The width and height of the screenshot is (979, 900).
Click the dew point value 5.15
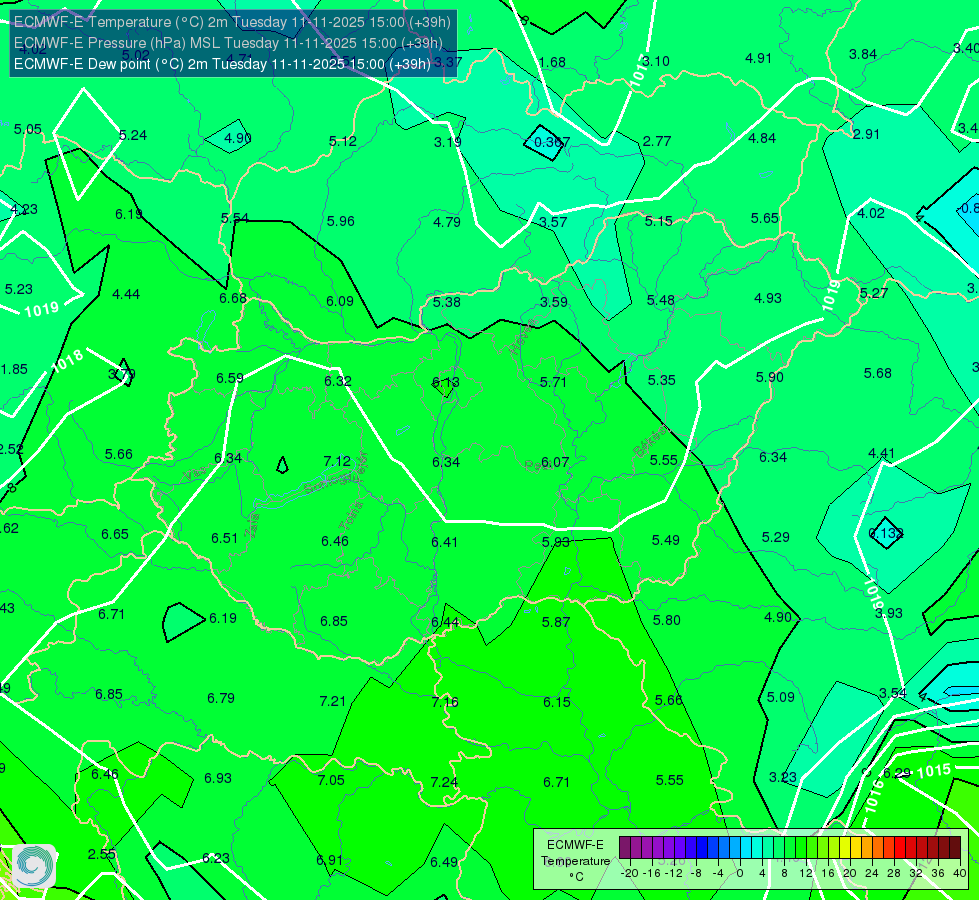coord(659,221)
